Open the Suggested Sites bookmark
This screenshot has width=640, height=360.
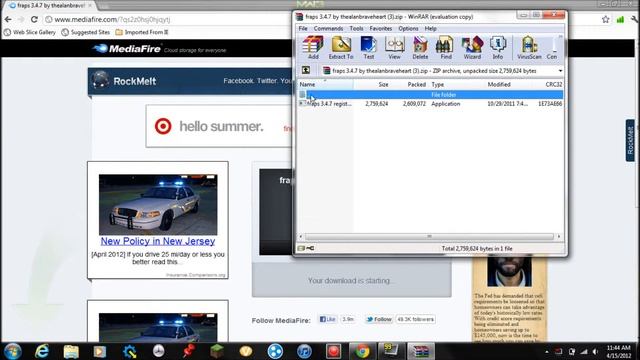click(86, 32)
